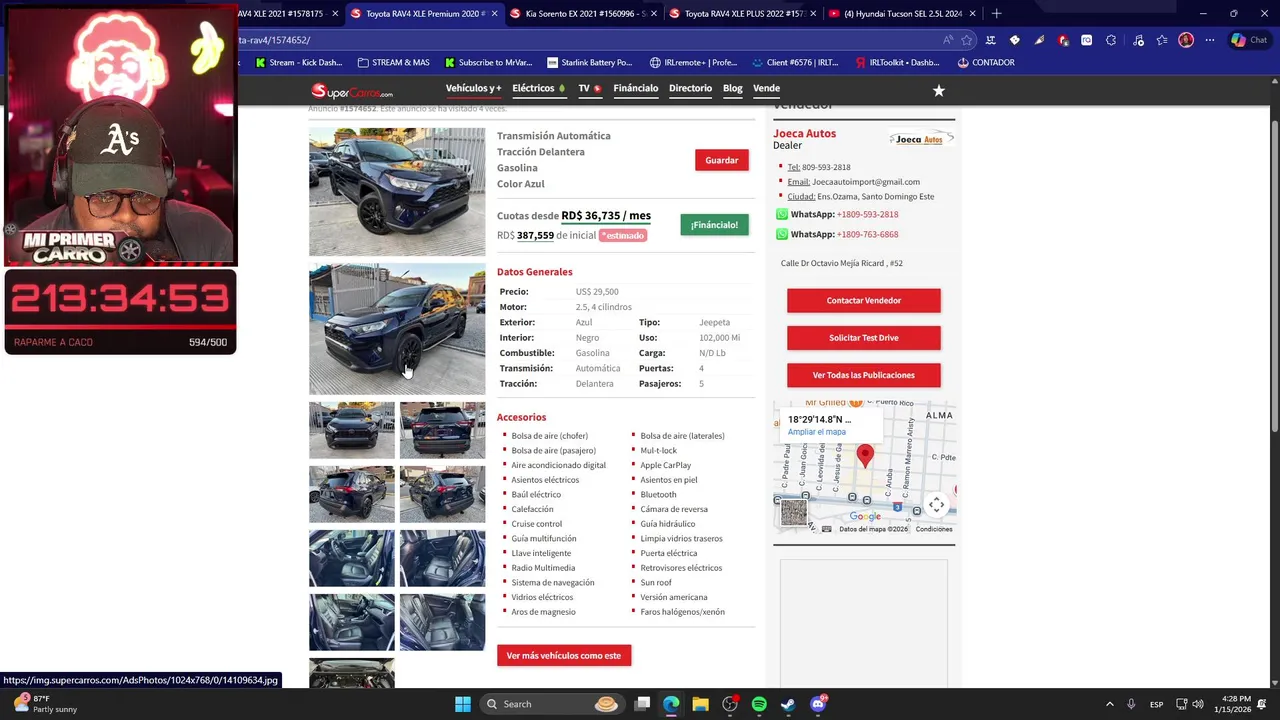
Task: Open the front view small car thumbnail
Action: pyautogui.click(x=352, y=430)
